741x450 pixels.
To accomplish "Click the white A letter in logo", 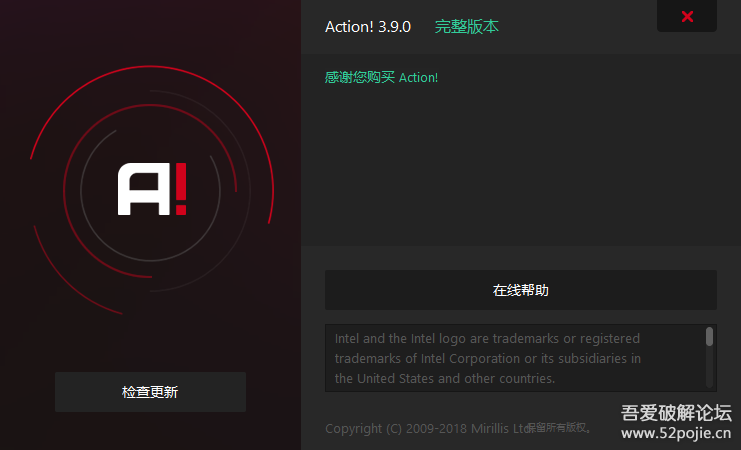I will coord(138,190).
